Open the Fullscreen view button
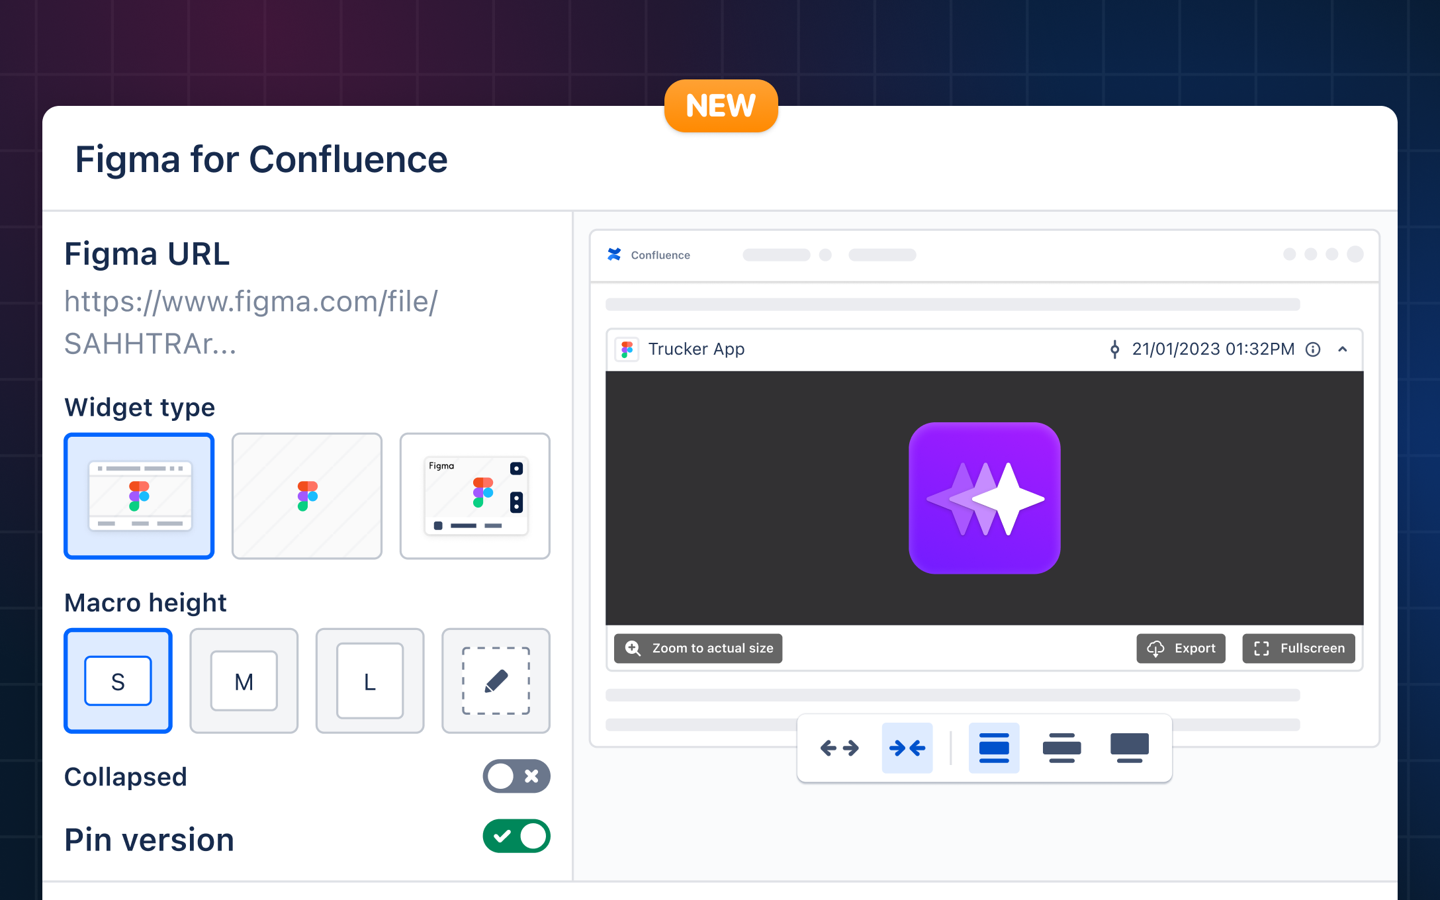The image size is (1440, 900). (1298, 648)
